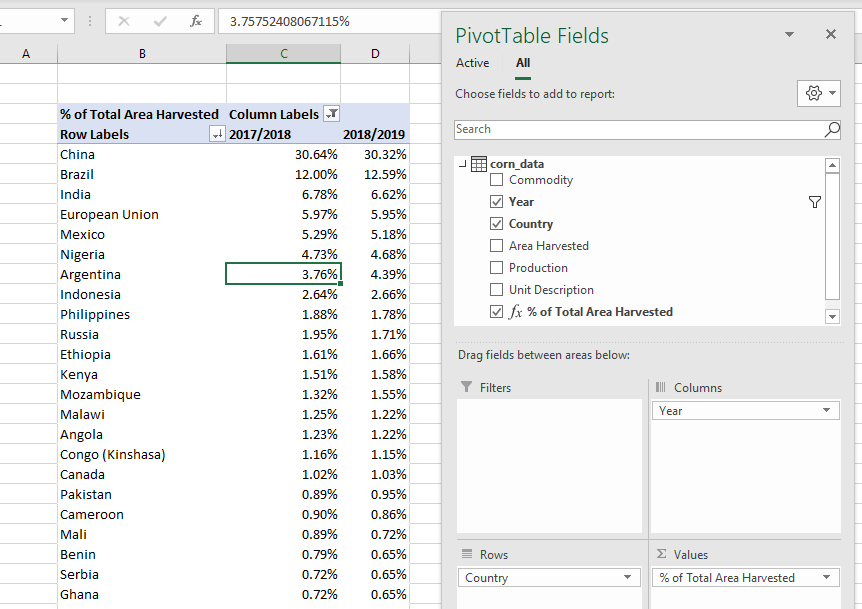Uncheck the Country field checkbox
This screenshot has height=609, width=862.
(497, 224)
